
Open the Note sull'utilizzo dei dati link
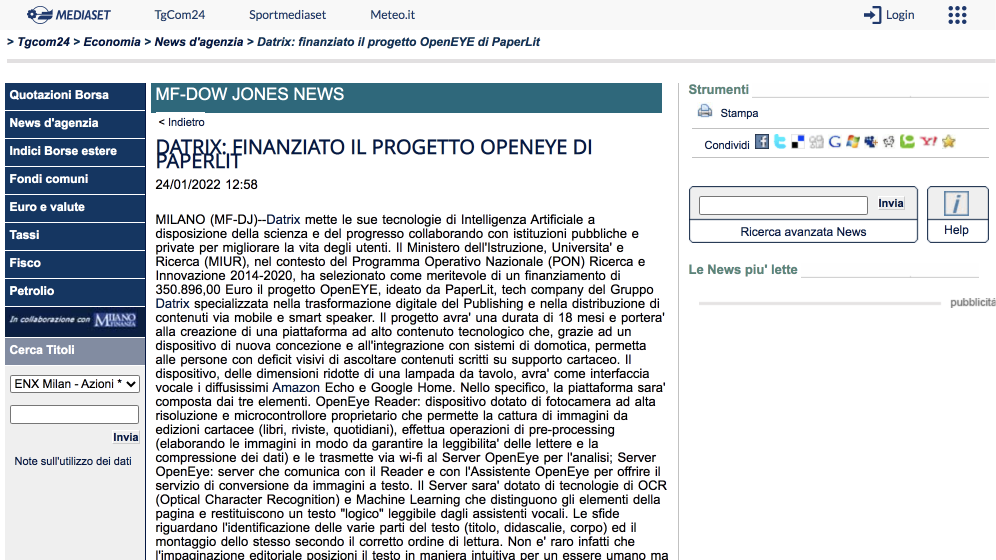73,461
